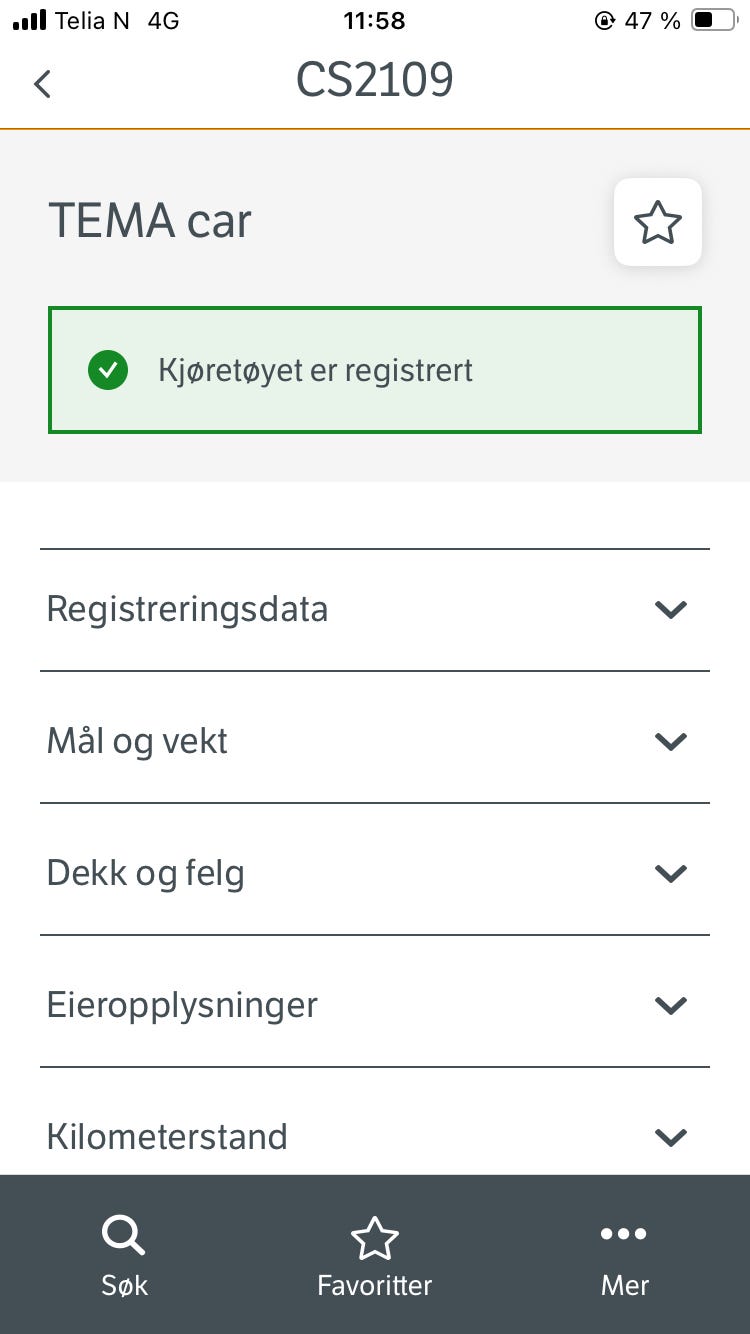The width and height of the screenshot is (750, 1334).
Task: Tap the Søk magnifying glass icon
Action: click(123, 1237)
